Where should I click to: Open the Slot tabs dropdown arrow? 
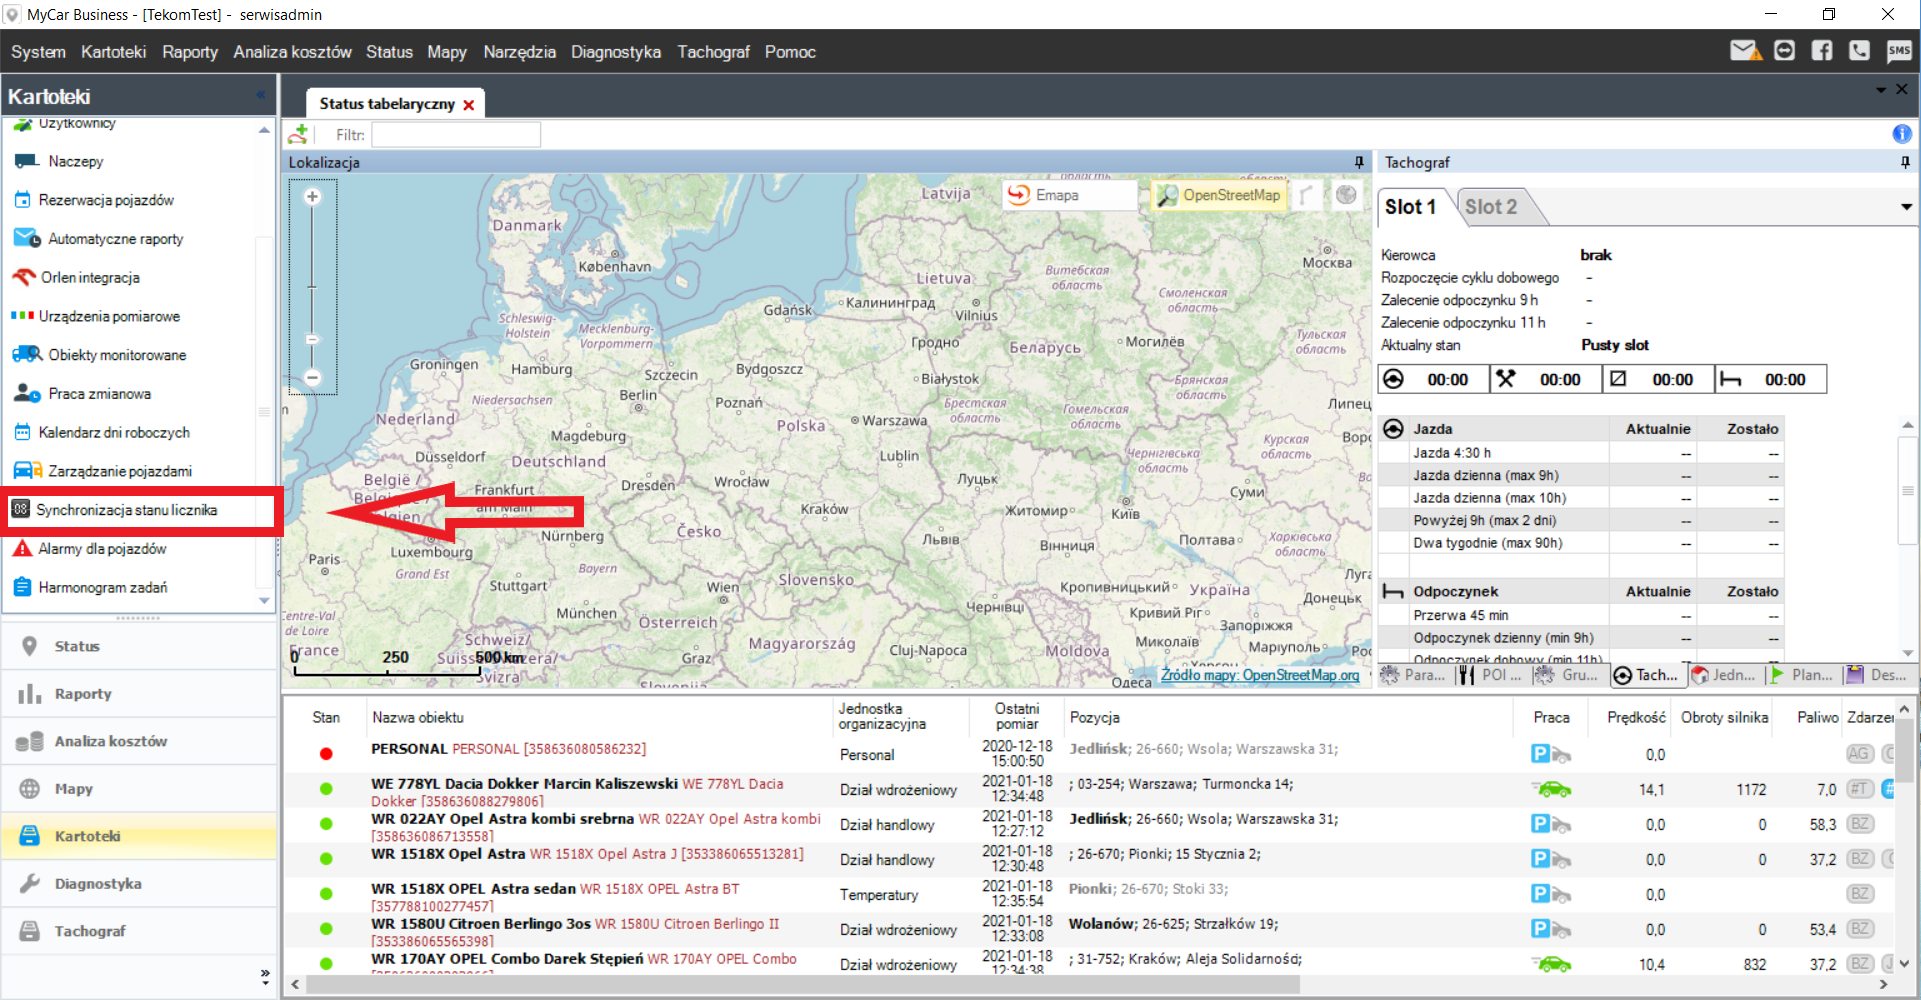click(1907, 207)
